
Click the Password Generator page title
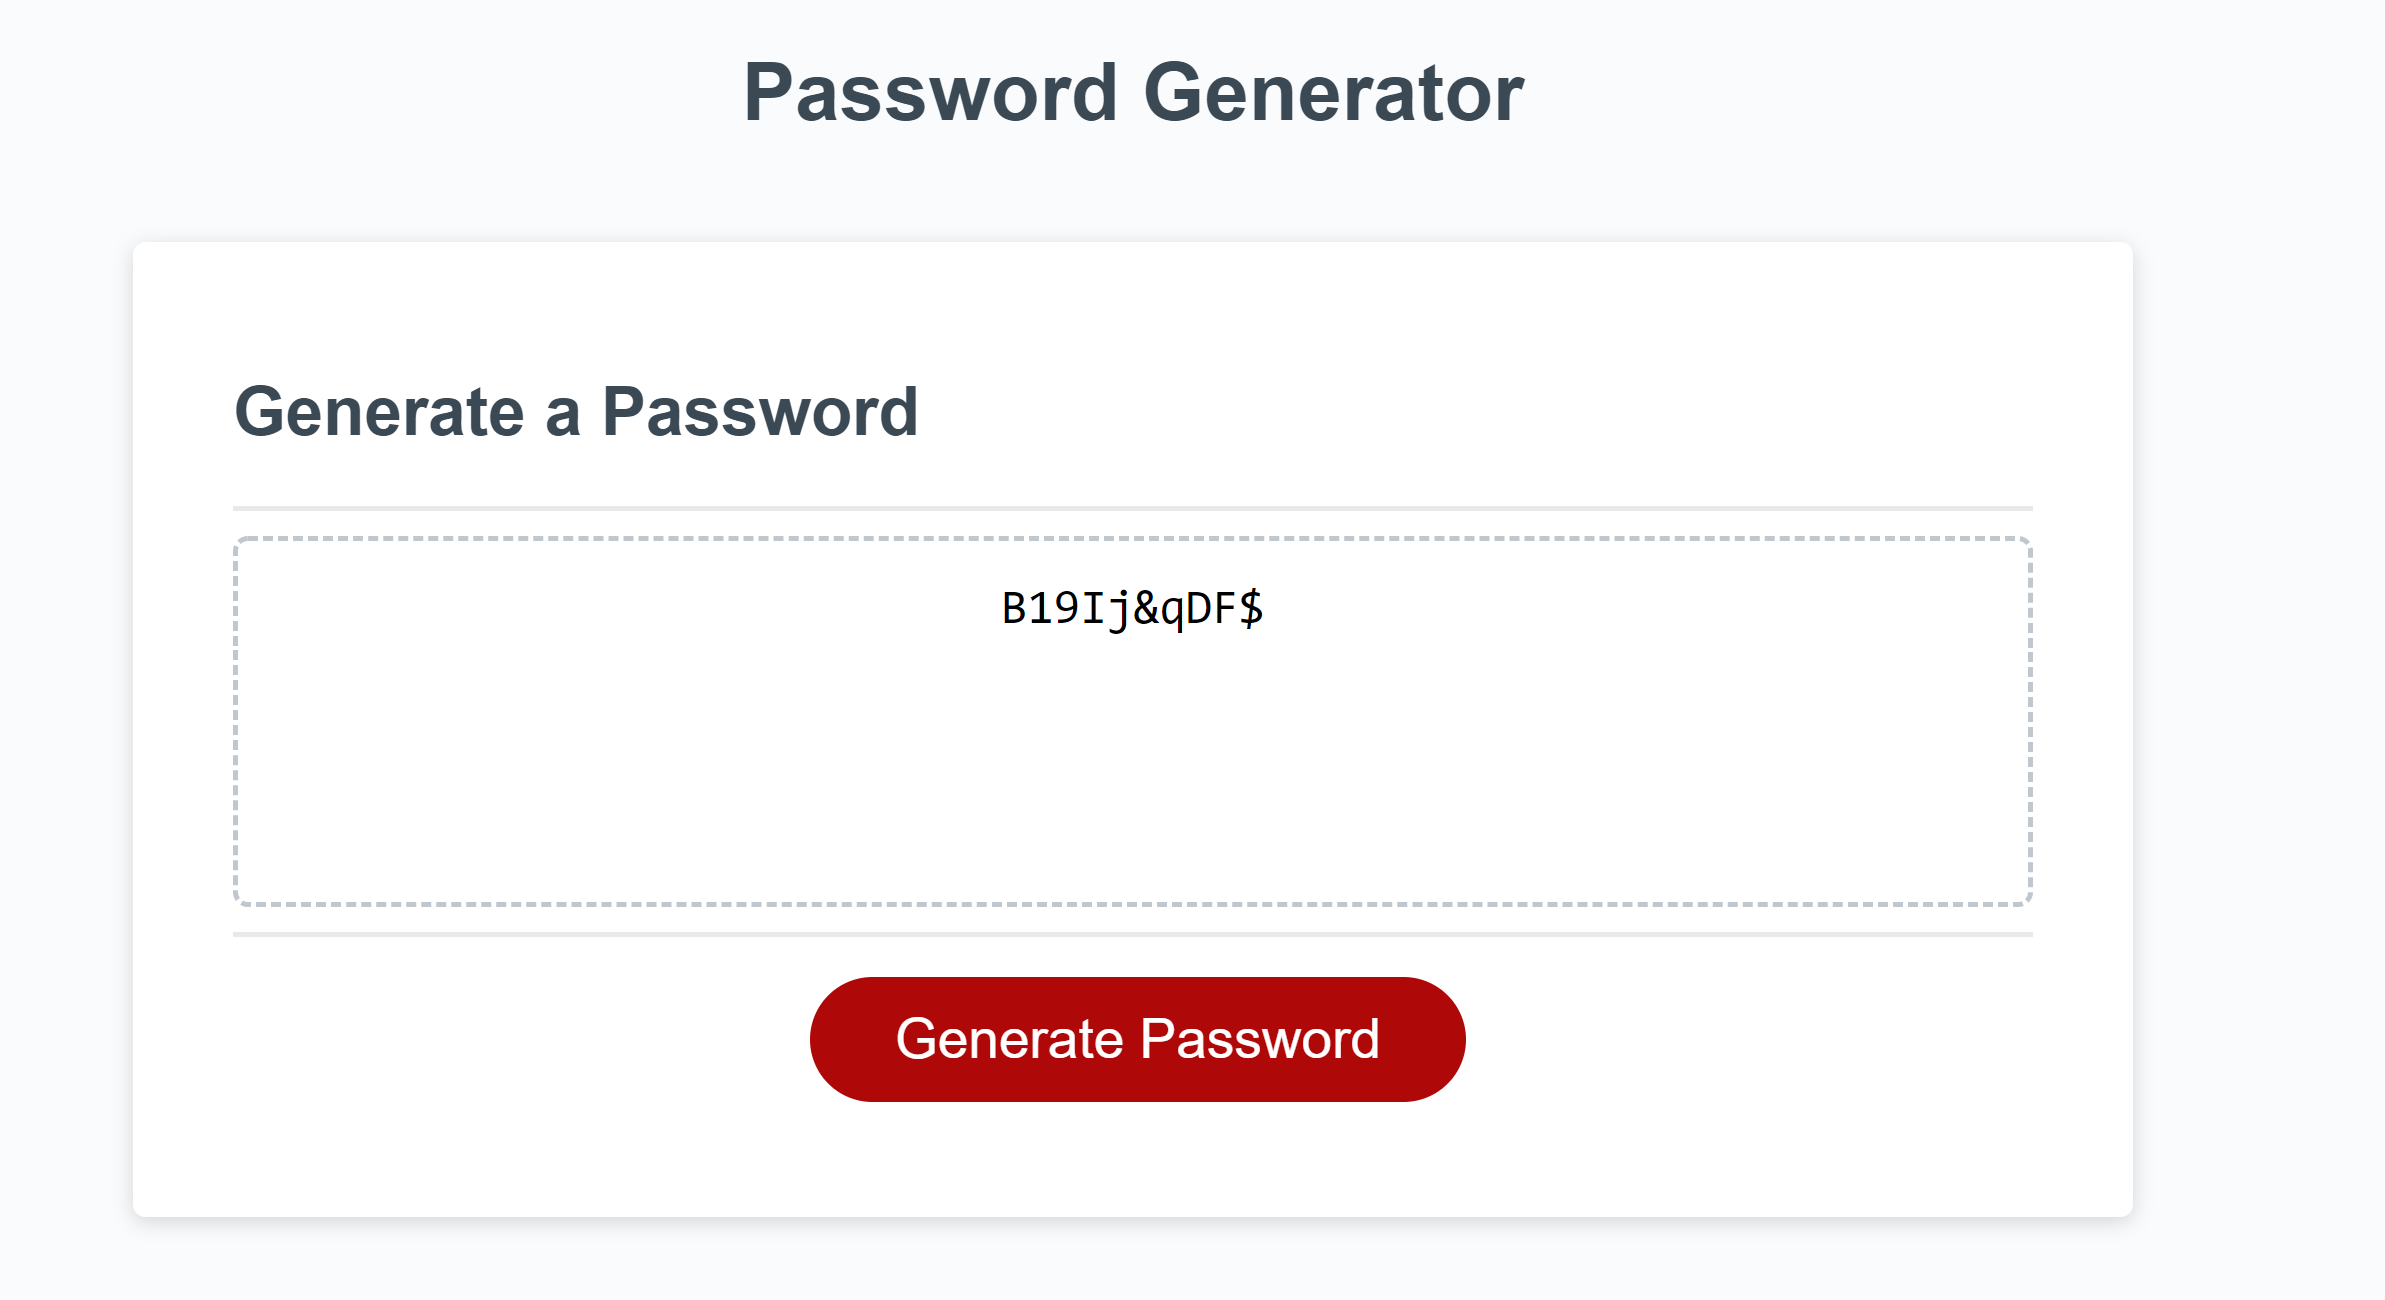(1136, 93)
